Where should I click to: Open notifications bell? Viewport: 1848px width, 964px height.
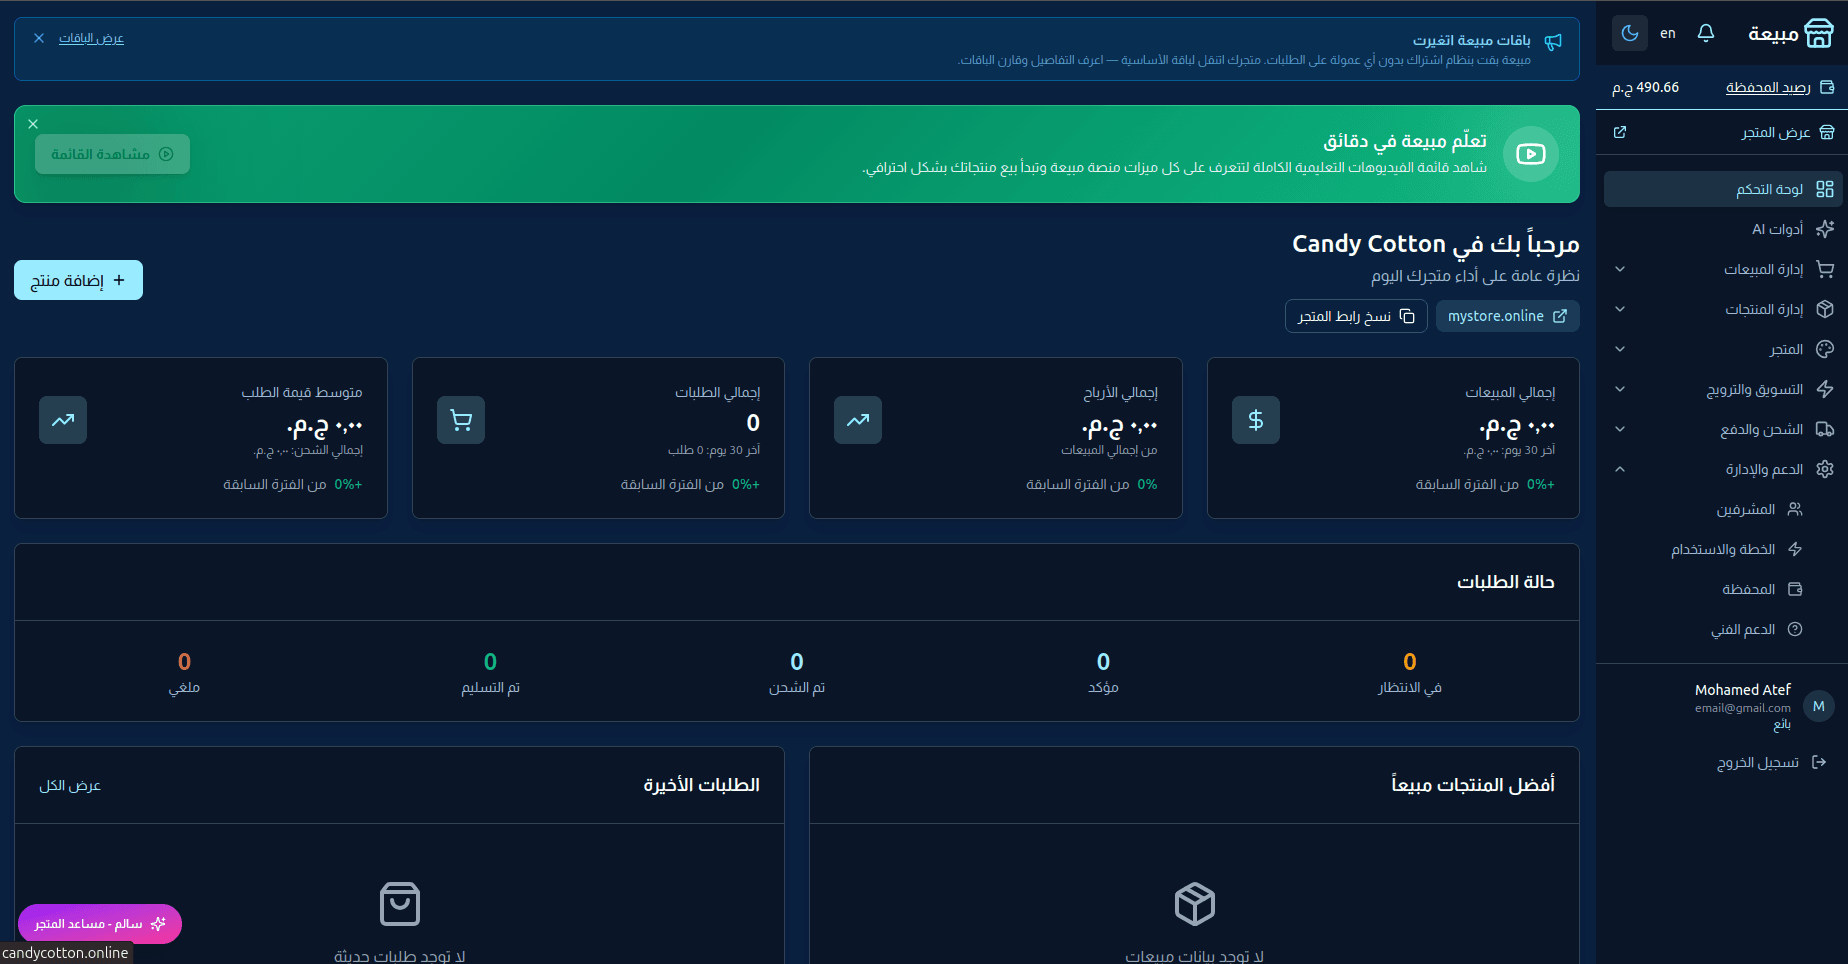1706,33
